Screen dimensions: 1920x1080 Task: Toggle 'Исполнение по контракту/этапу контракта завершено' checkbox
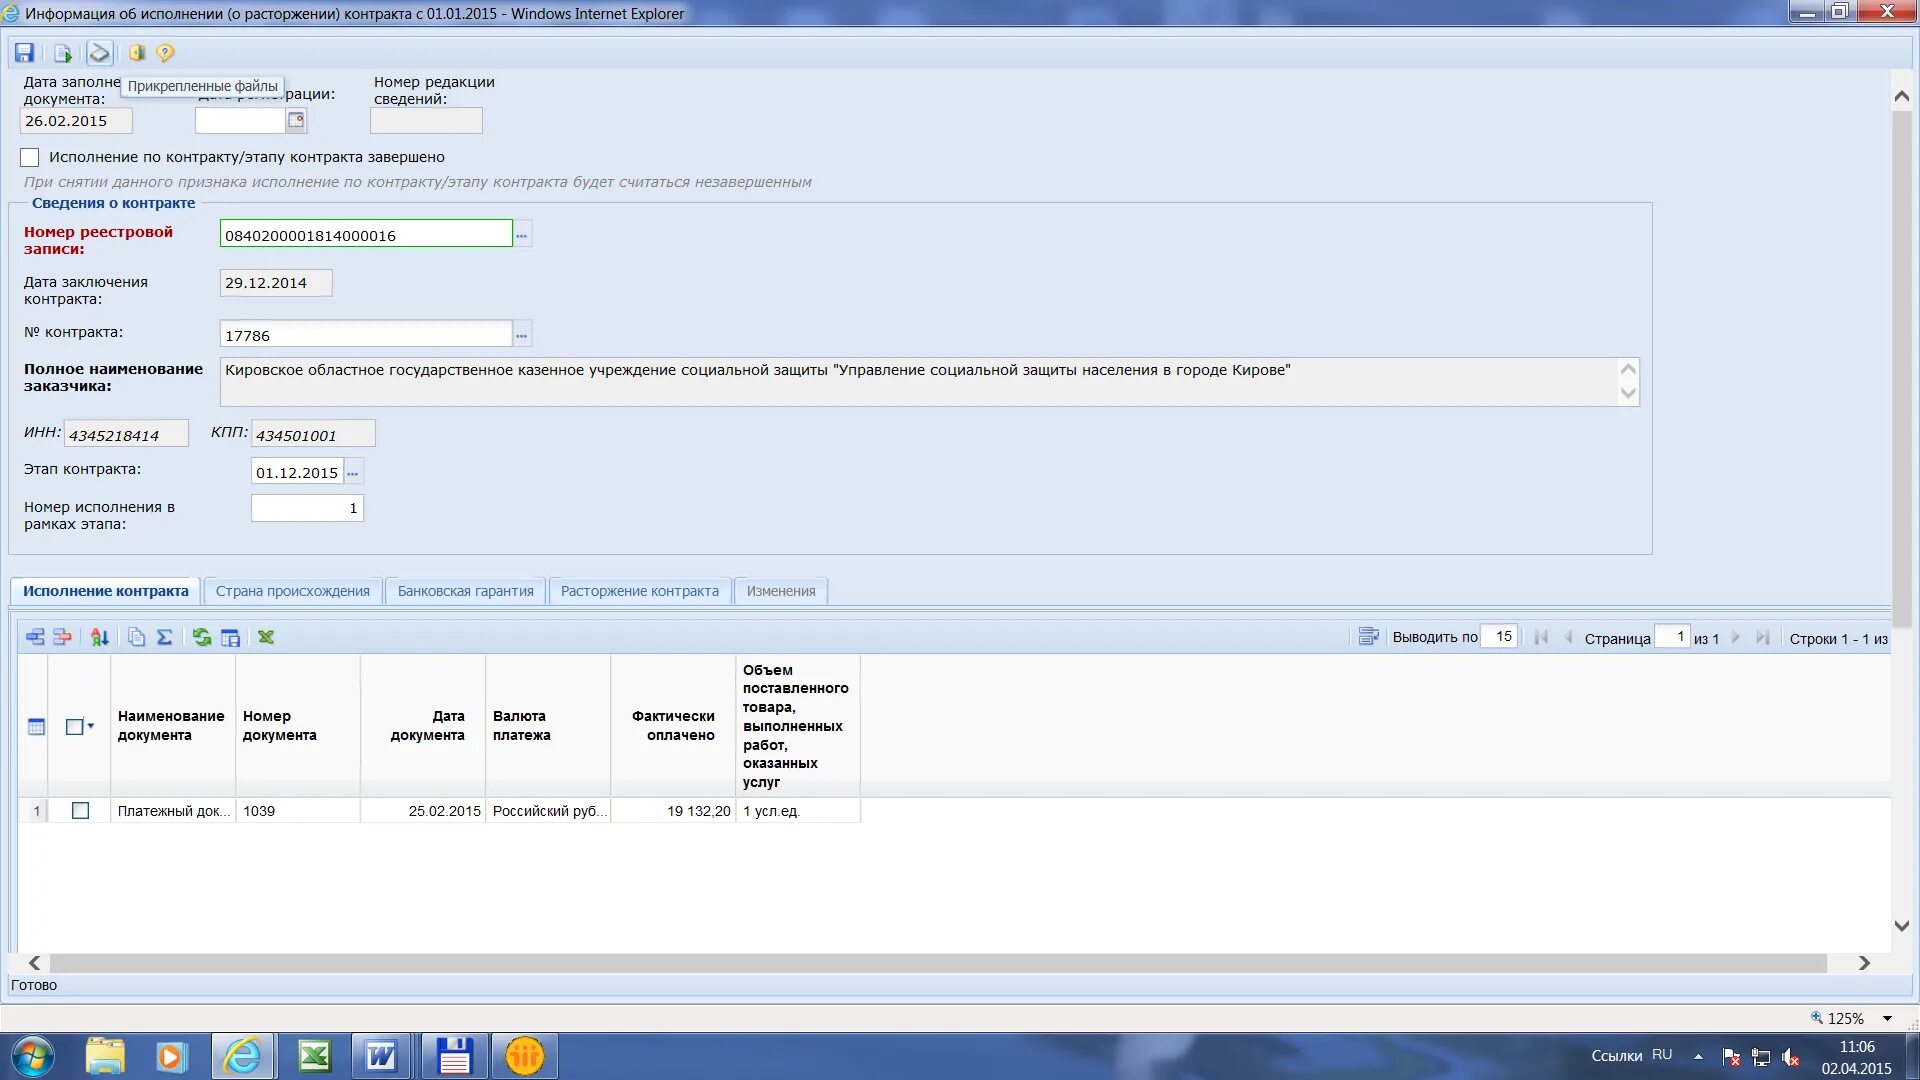point(30,157)
